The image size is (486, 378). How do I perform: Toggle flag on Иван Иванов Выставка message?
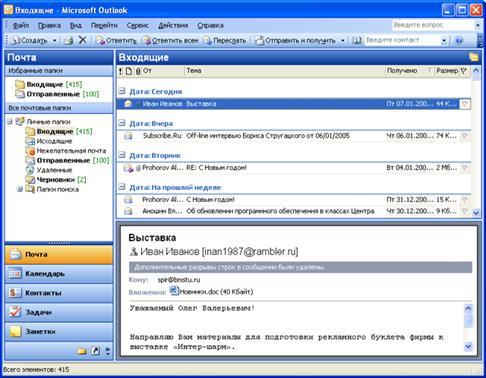(465, 104)
